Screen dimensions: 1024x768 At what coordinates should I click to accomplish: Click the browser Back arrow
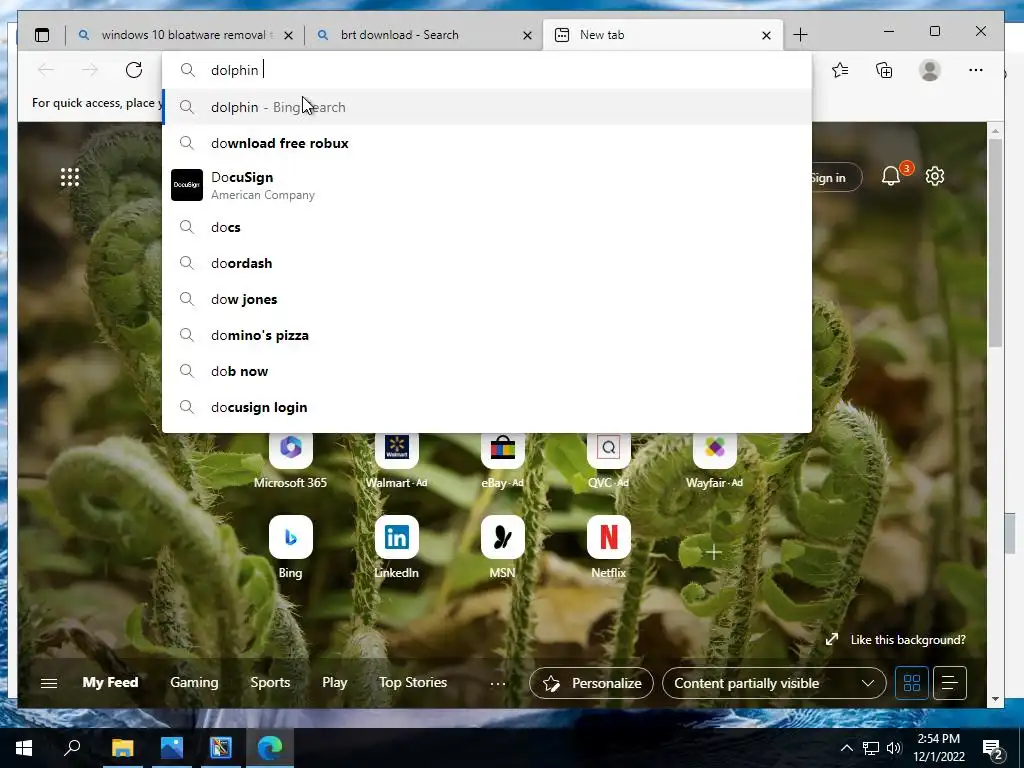tap(46, 70)
